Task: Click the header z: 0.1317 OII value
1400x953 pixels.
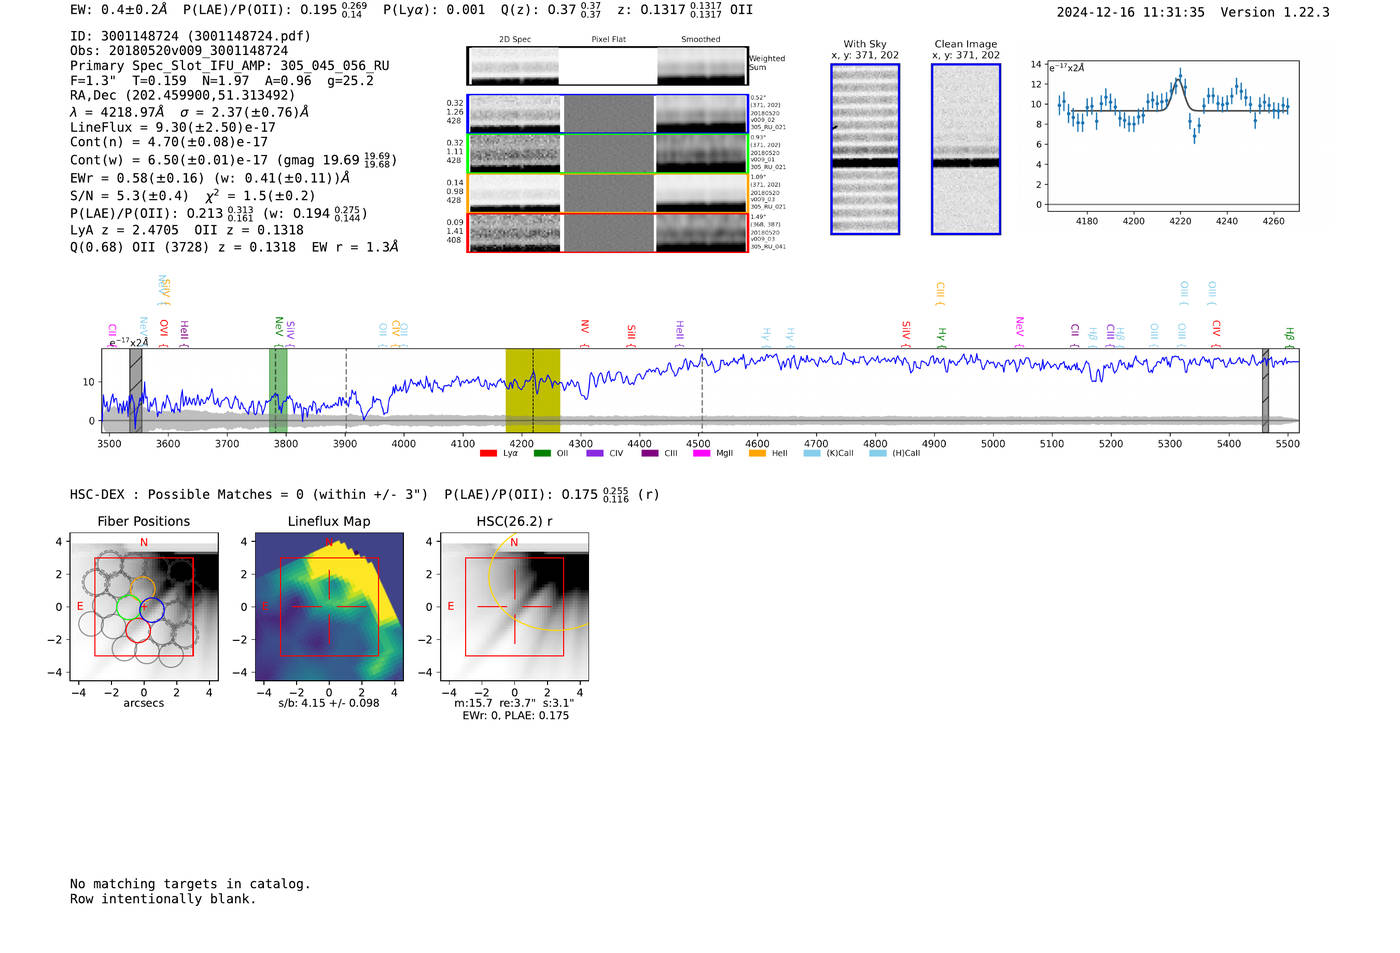Action: [685, 10]
